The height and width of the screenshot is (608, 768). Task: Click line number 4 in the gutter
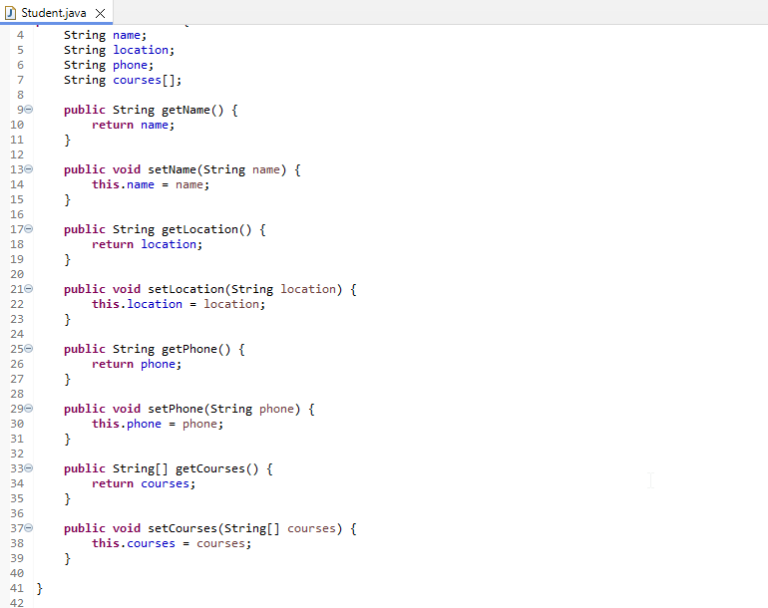[x=20, y=35]
